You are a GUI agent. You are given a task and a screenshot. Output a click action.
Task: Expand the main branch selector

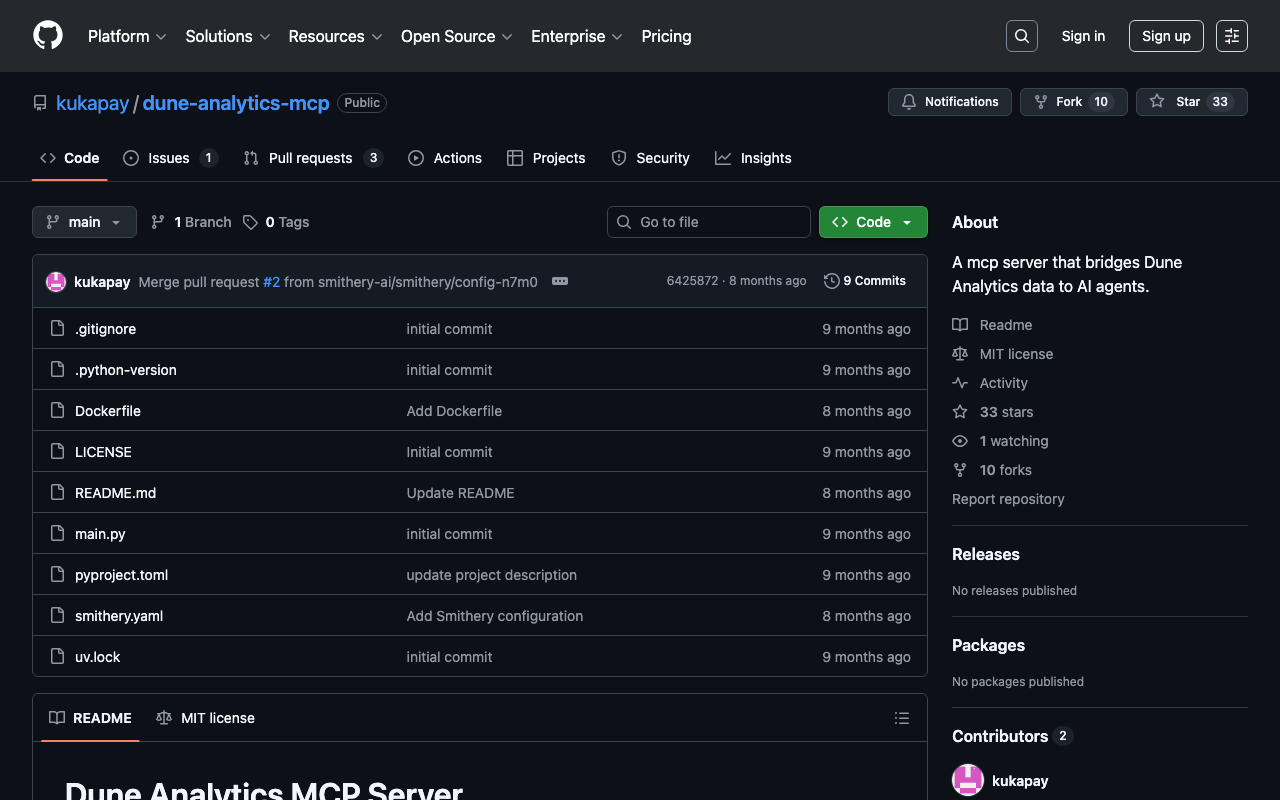(x=84, y=222)
